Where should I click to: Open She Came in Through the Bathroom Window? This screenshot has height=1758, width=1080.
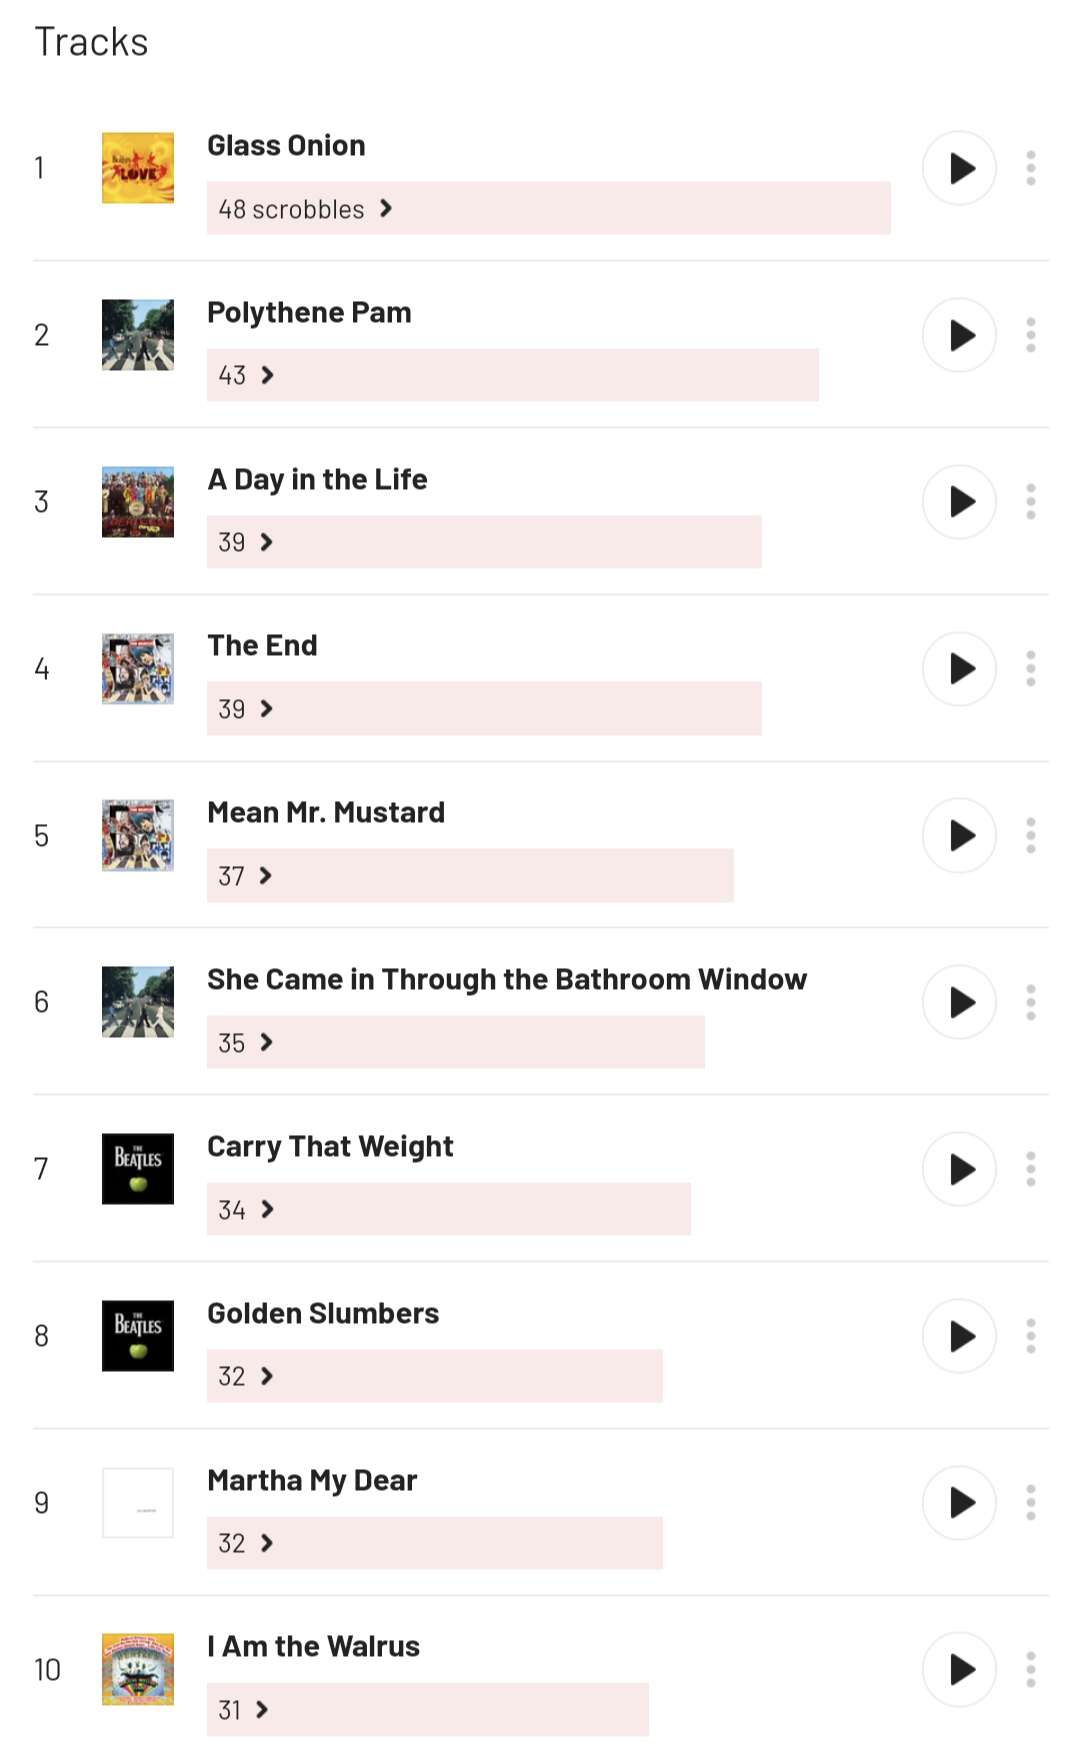click(506, 980)
